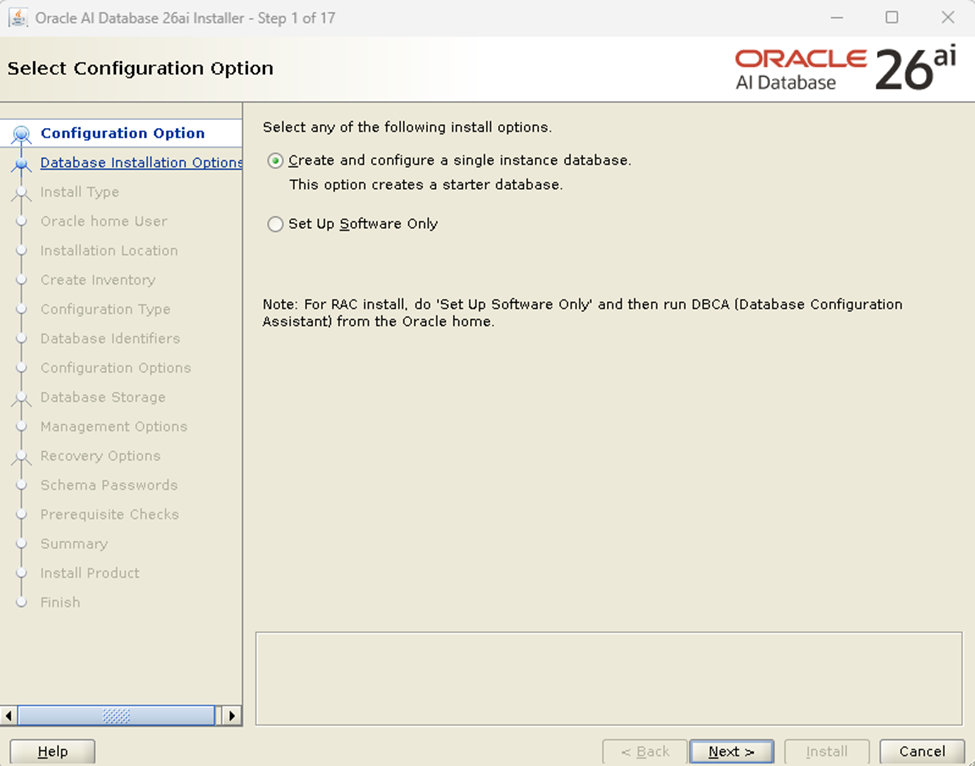Click the 'Database Identifiers' step text
The image size is (975, 766).
click(110, 338)
